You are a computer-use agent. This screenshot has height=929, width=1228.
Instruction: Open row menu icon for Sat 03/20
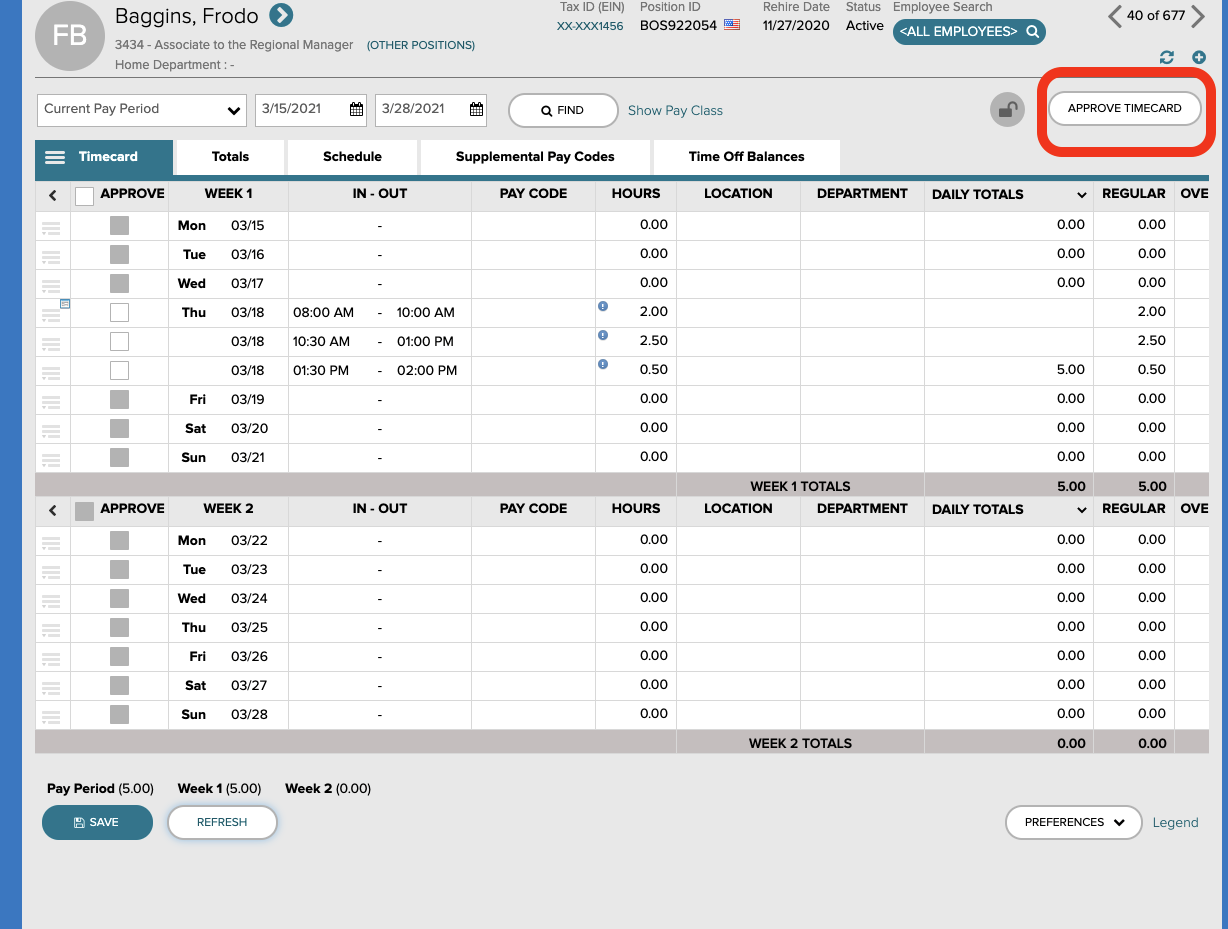tap(51, 431)
